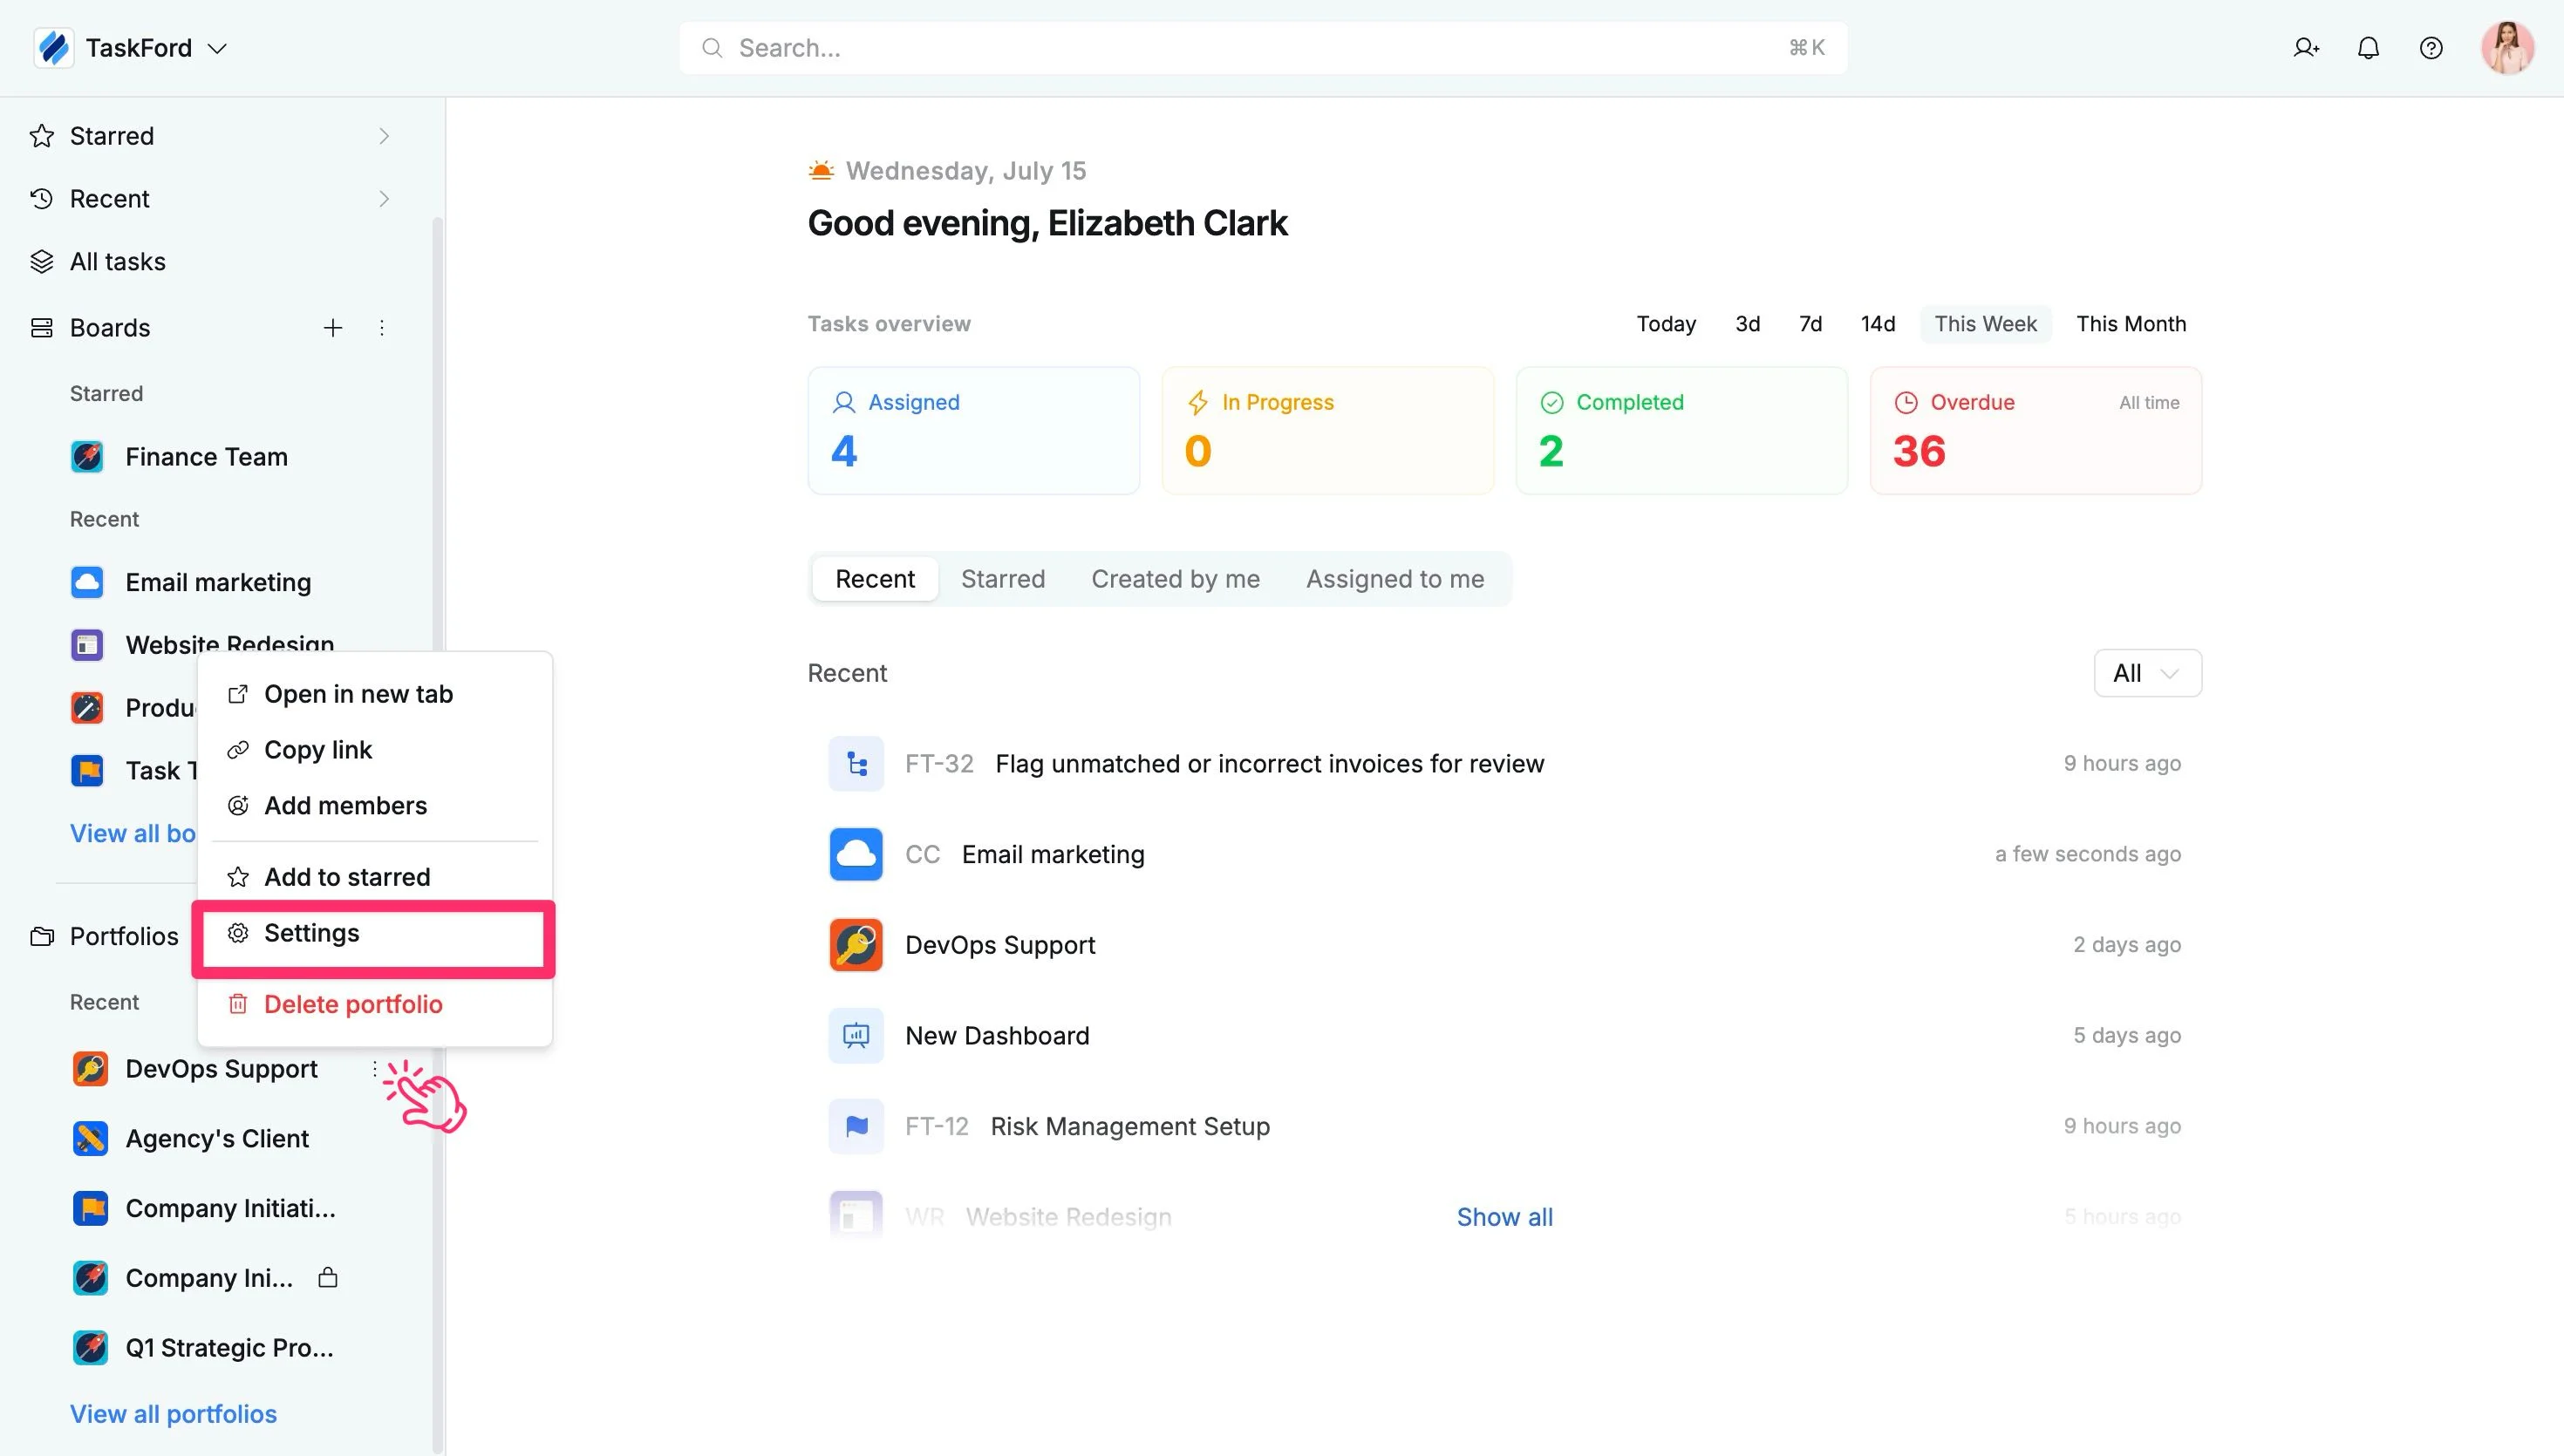Viewport: 2564px width, 1456px height.
Task: Open the New Dashboard recent item
Action: [x=1504, y=1036]
